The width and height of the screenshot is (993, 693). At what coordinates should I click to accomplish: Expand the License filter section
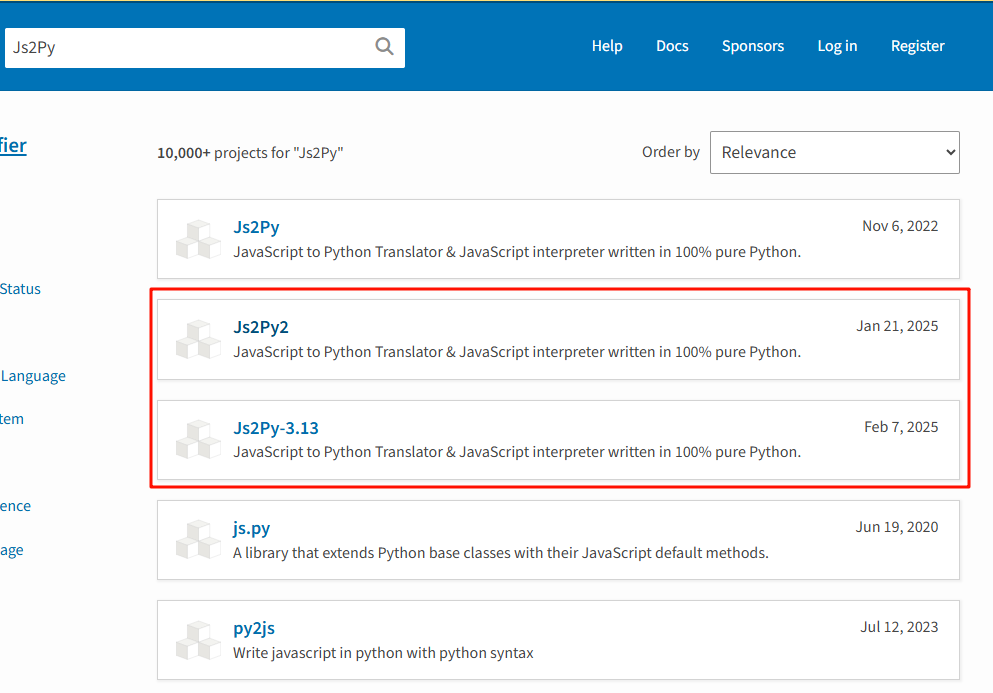[15, 505]
